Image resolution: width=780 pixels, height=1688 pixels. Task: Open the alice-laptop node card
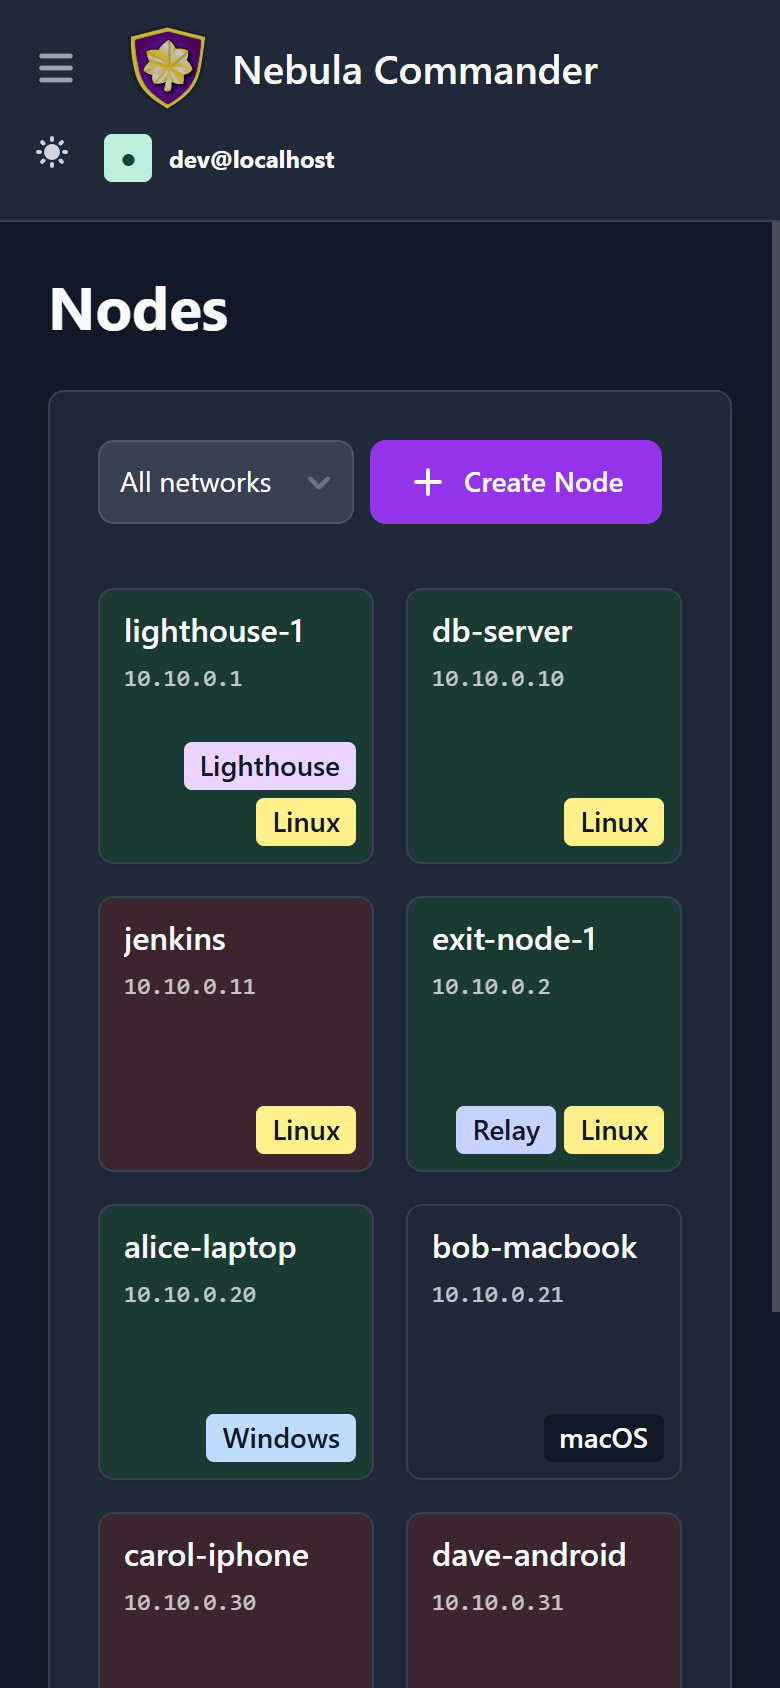tap(236, 1342)
